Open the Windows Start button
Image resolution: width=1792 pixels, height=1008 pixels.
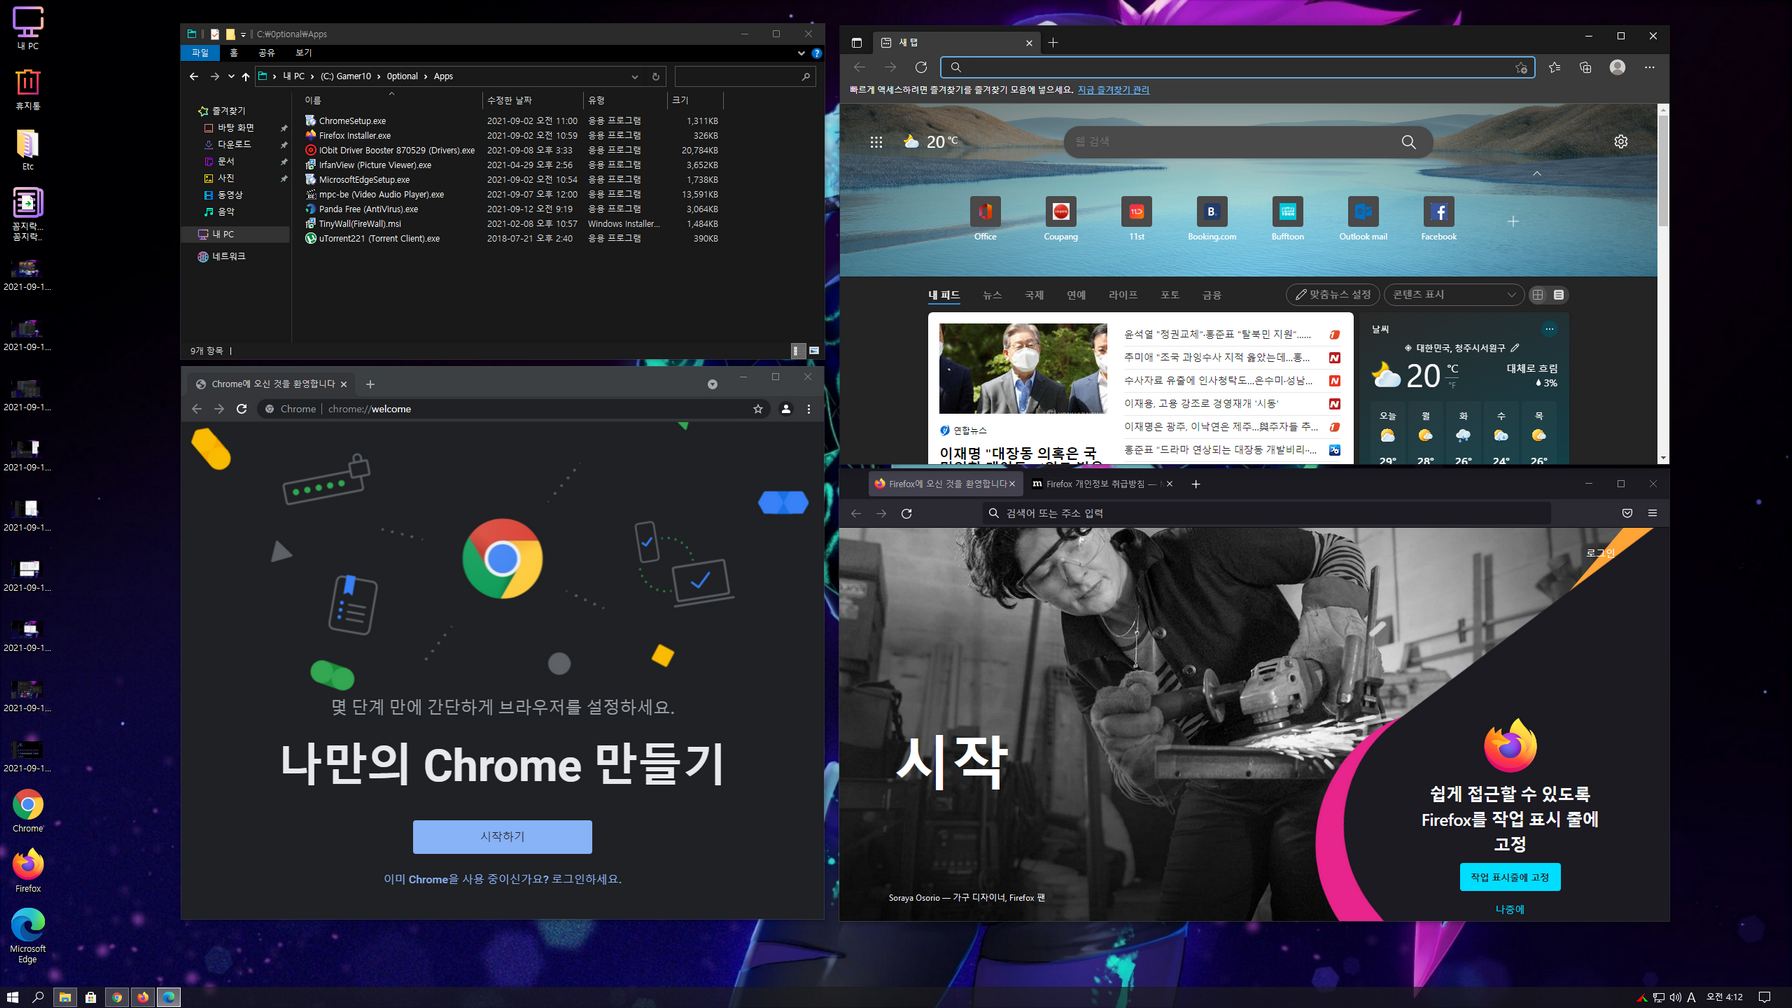tap(13, 997)
